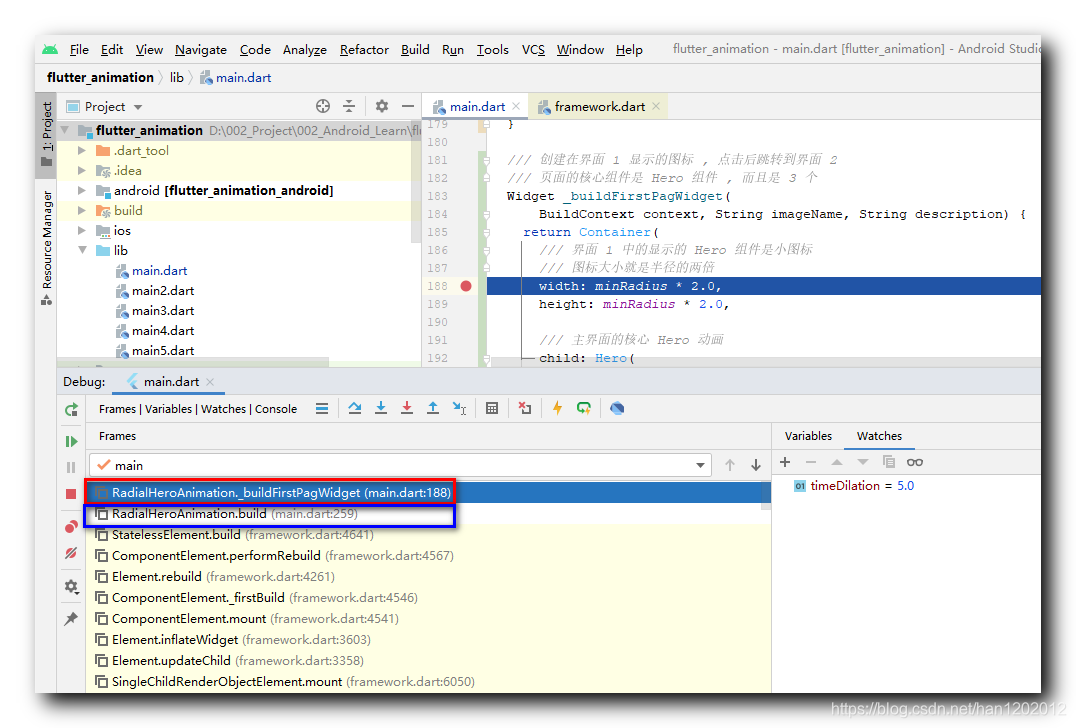Stop the debug session
Image resolution: width=1076 pixels, height=728 pixels.
(71, 494)
